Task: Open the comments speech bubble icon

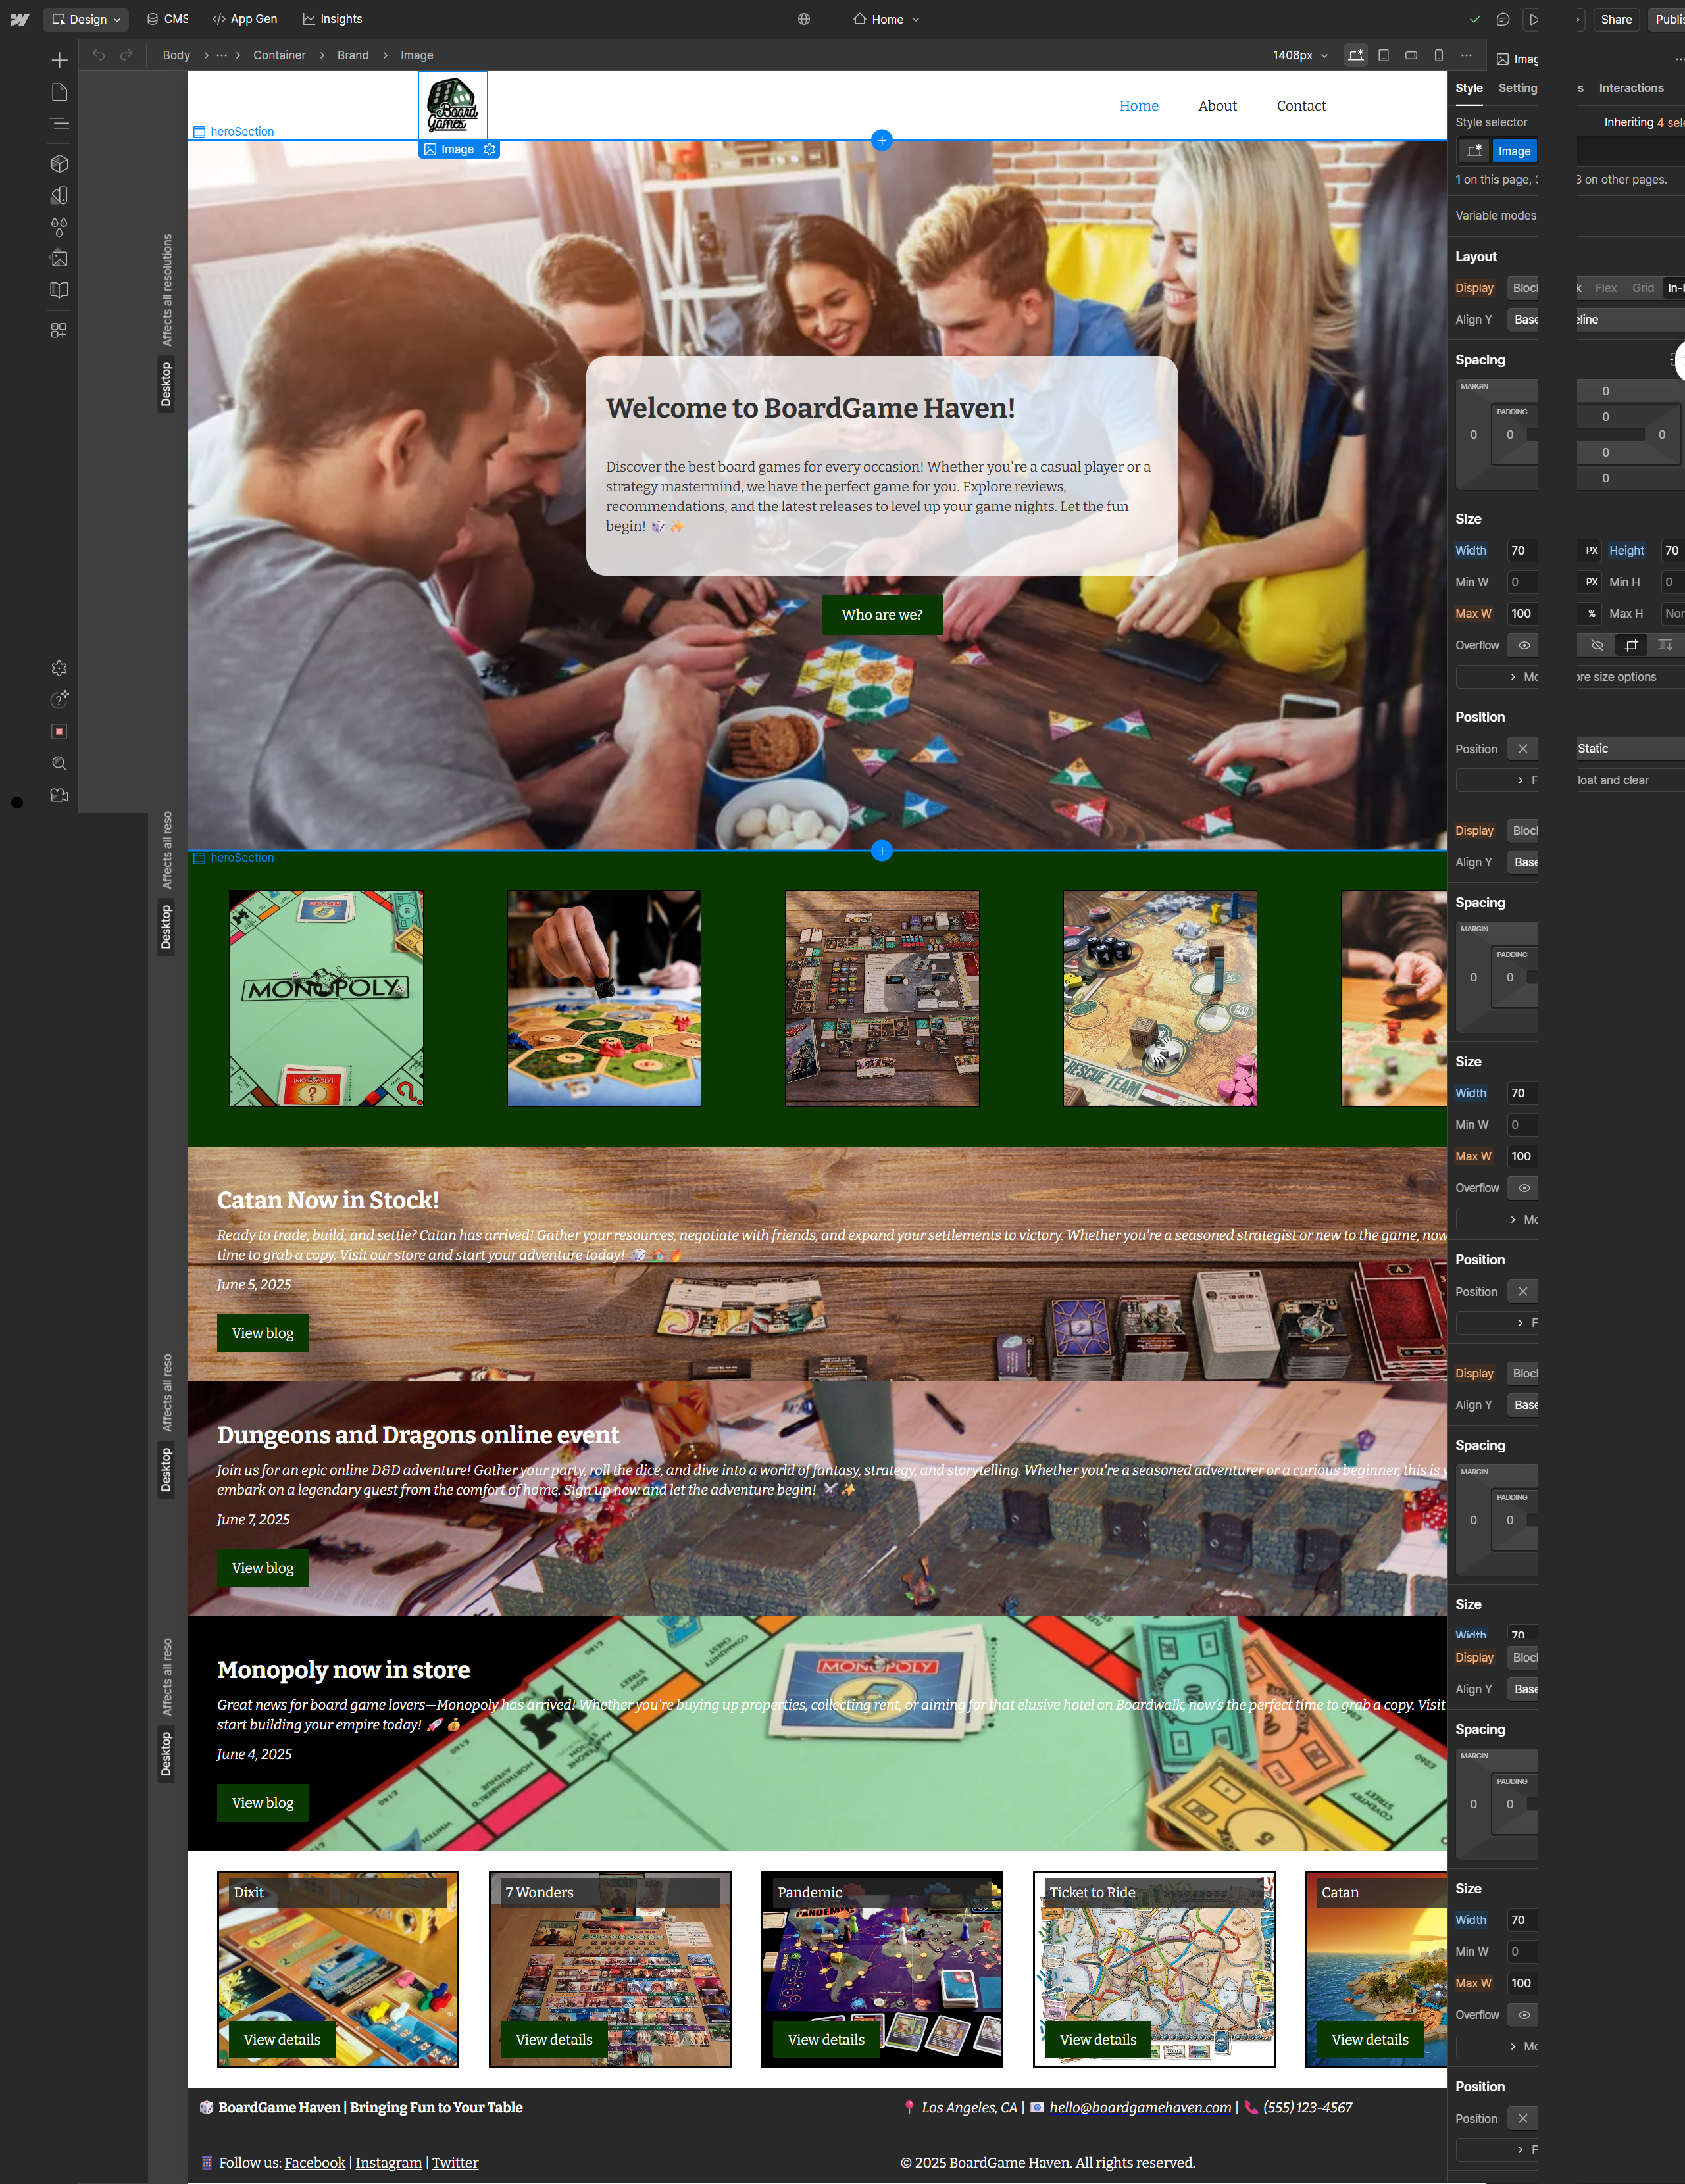Action: (x=1503, y=19)
